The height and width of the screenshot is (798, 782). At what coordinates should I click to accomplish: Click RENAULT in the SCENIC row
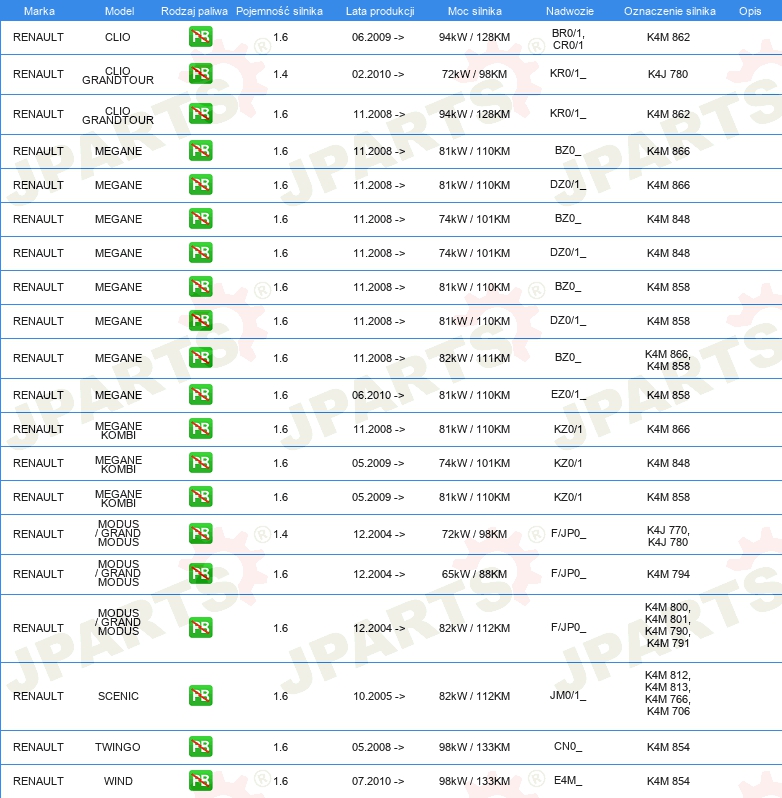click(38, 696)
